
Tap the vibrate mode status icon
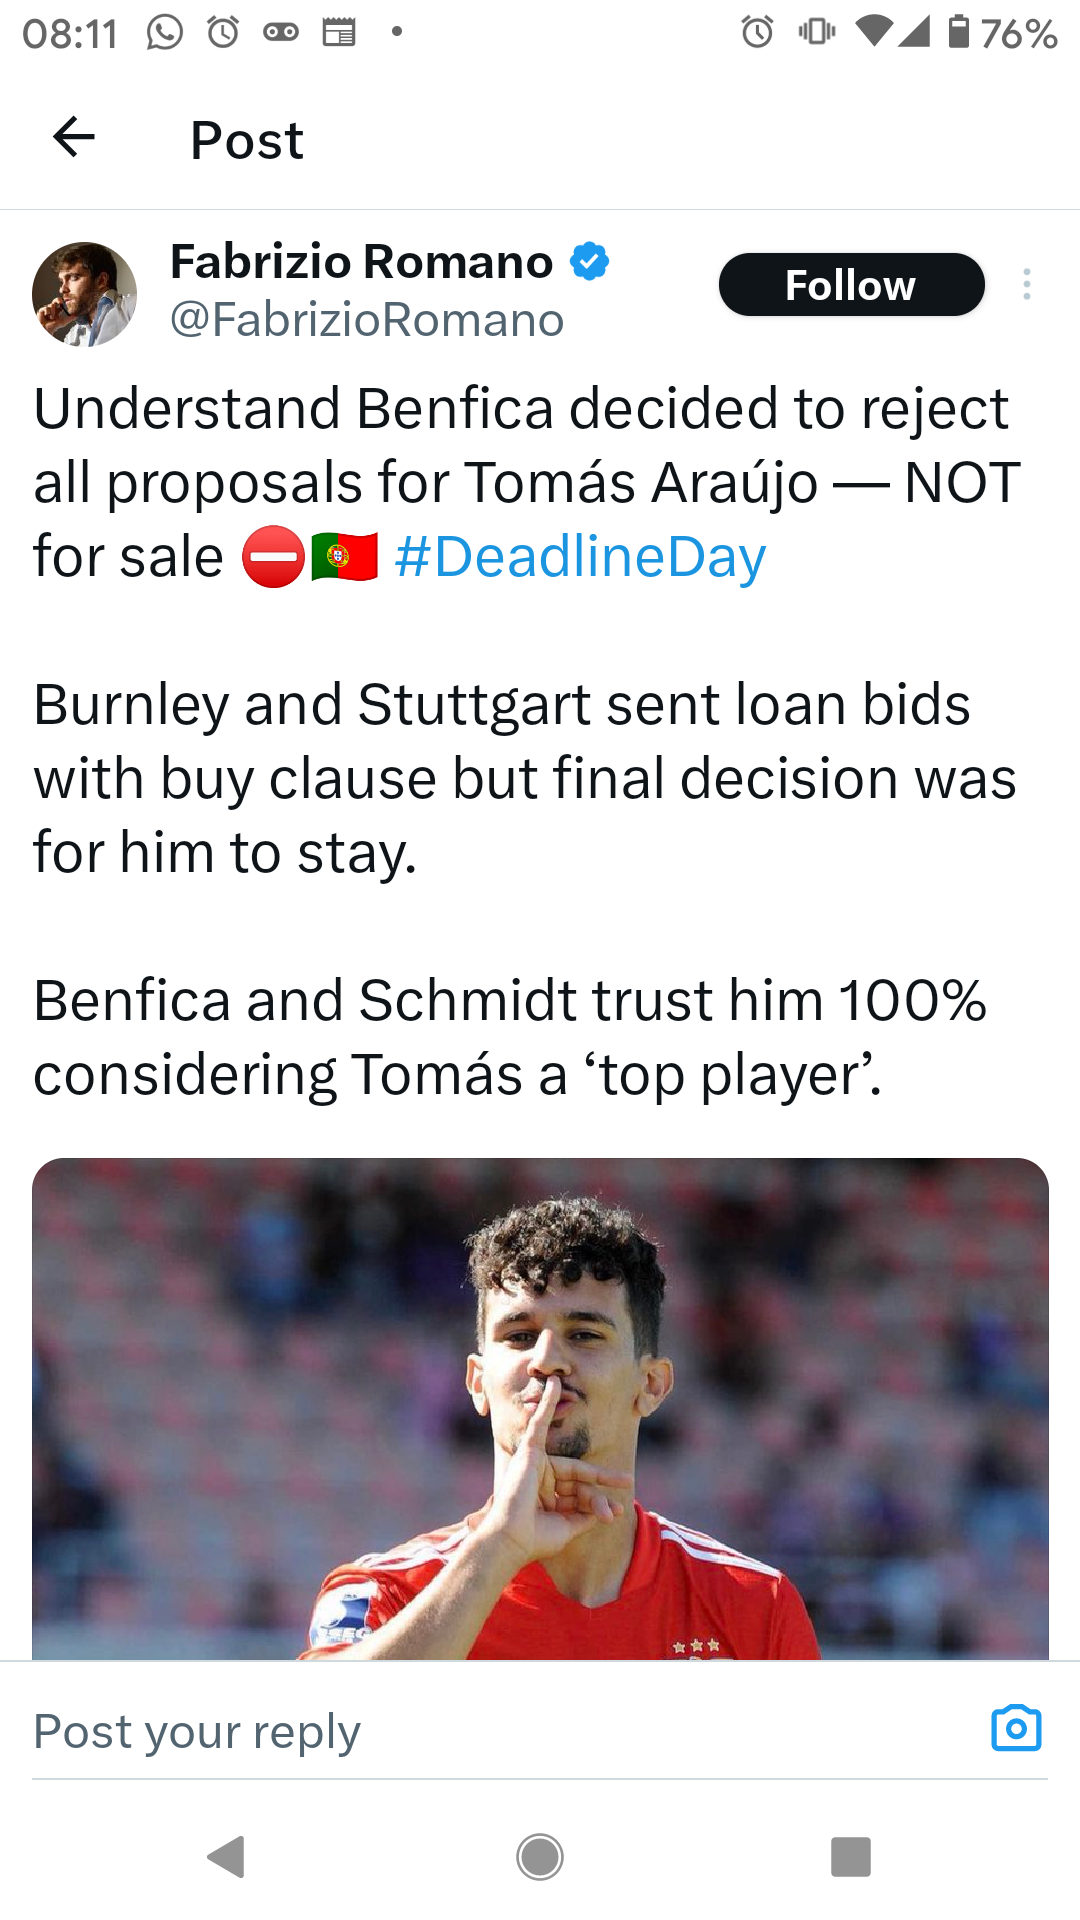click(817, 32)
